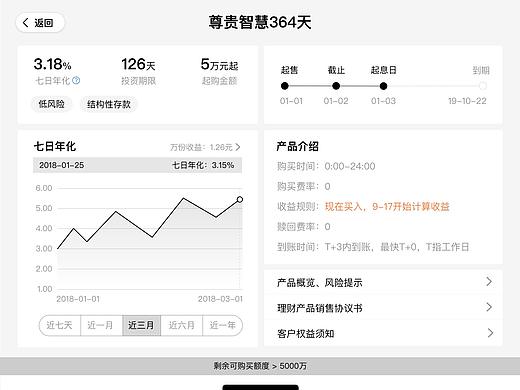Select the 近一月 range tab
The width and height of the screenshot is (520, 390).
tap(101, 325)
